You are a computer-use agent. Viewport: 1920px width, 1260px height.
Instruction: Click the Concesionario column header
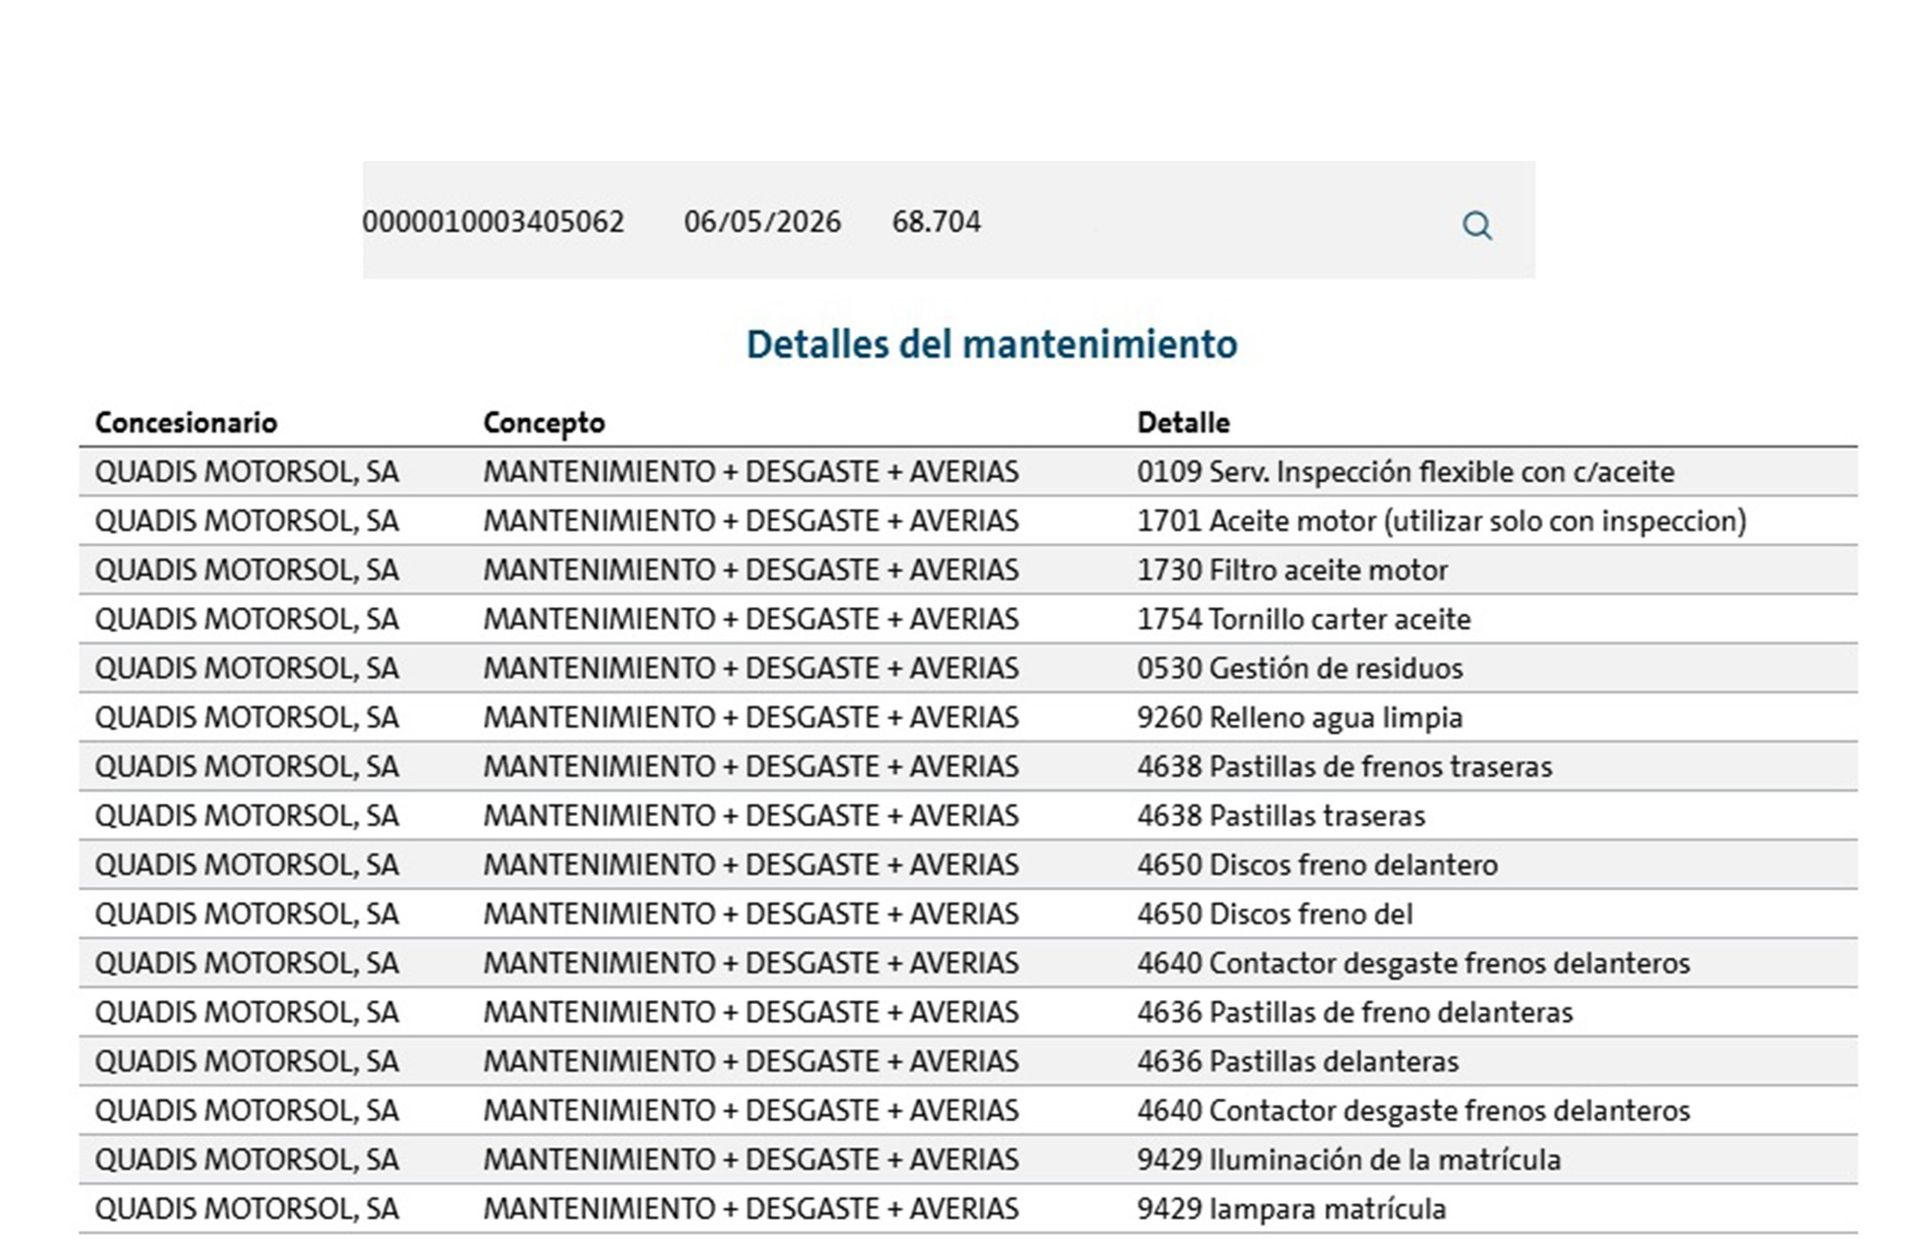pos(186,422)
